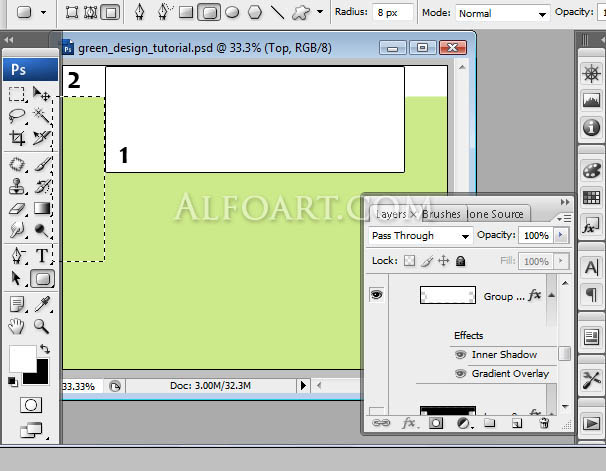Switch to the Clone Source tab
The image size is (606, 471).
pos(495,214)
